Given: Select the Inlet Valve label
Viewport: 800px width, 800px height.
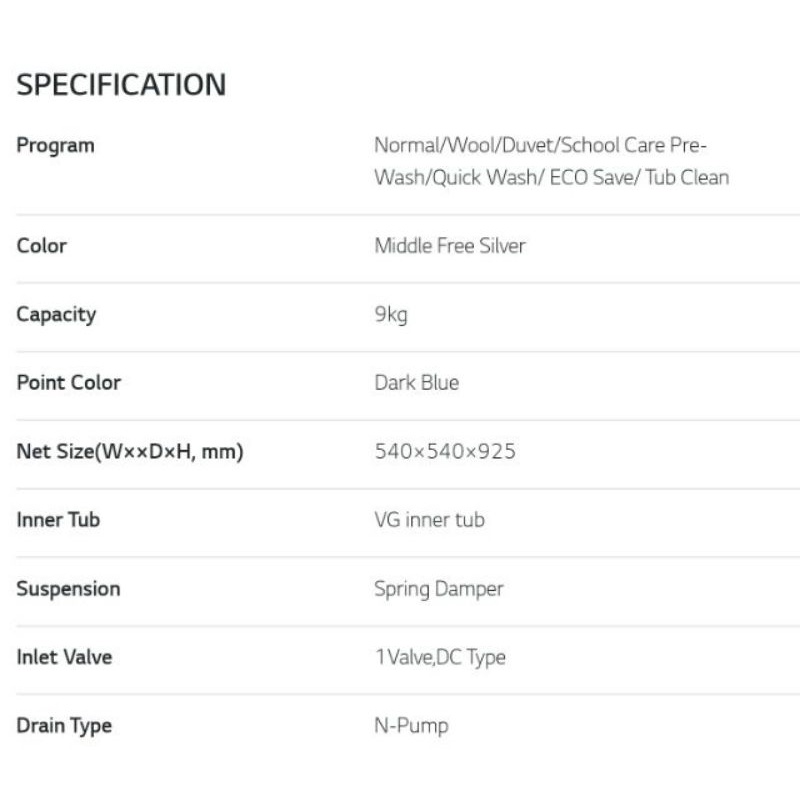Looking at the screenshot, I should pos(64,657).
